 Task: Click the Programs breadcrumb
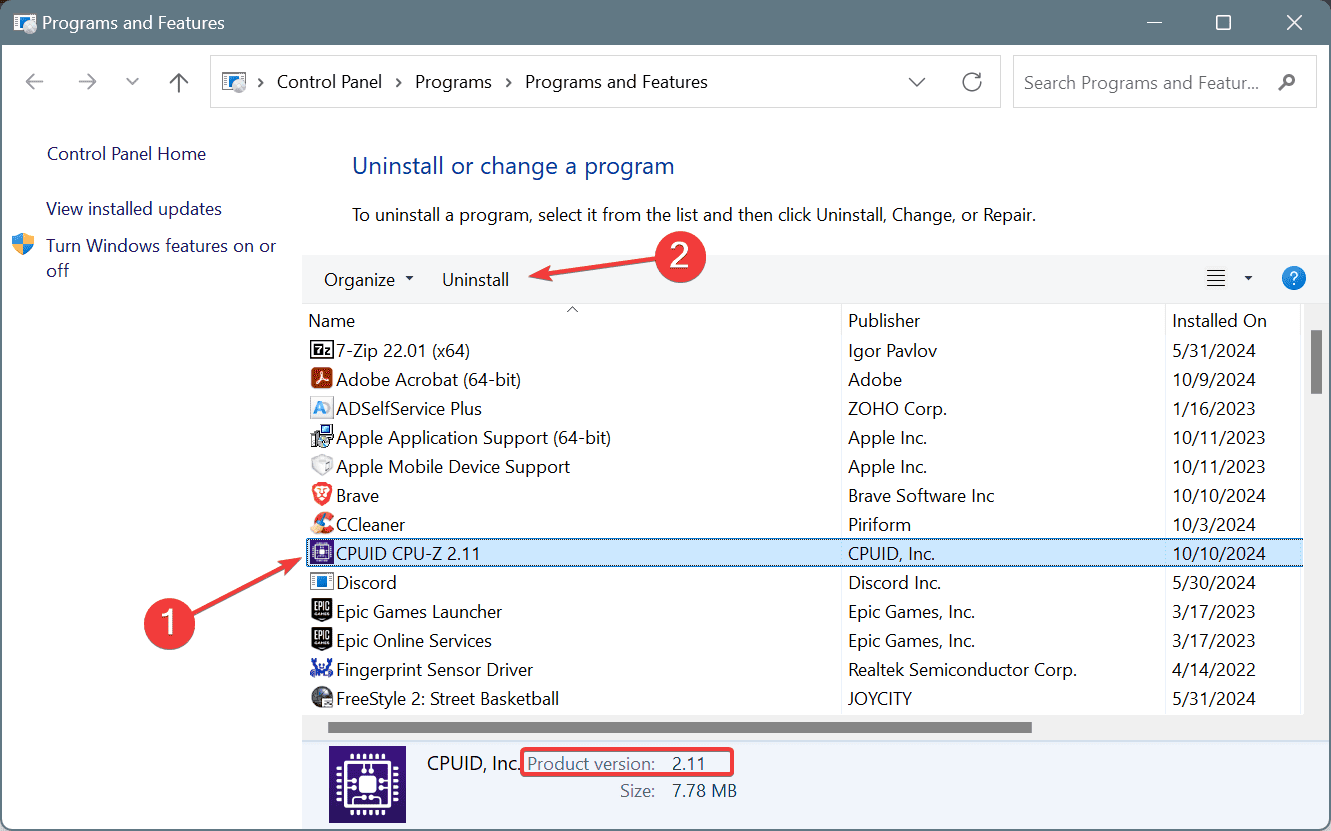click(453, 82)
